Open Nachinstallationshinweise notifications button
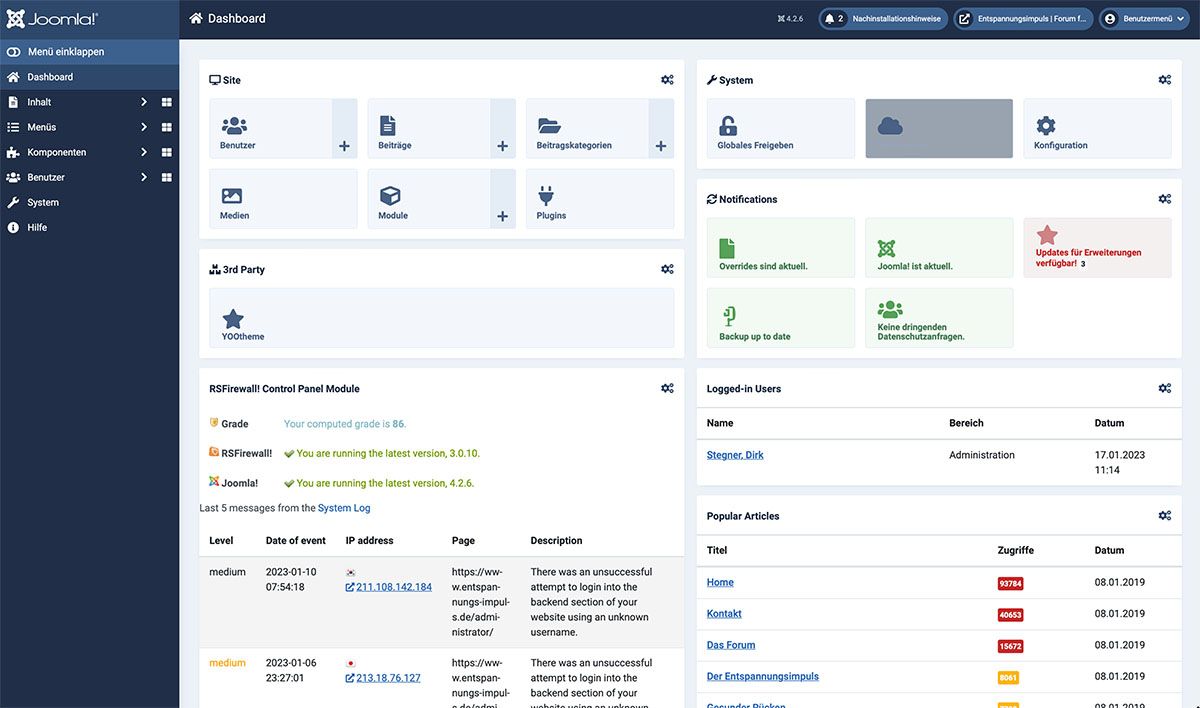1200x708 pixels. tap(883, 19)
